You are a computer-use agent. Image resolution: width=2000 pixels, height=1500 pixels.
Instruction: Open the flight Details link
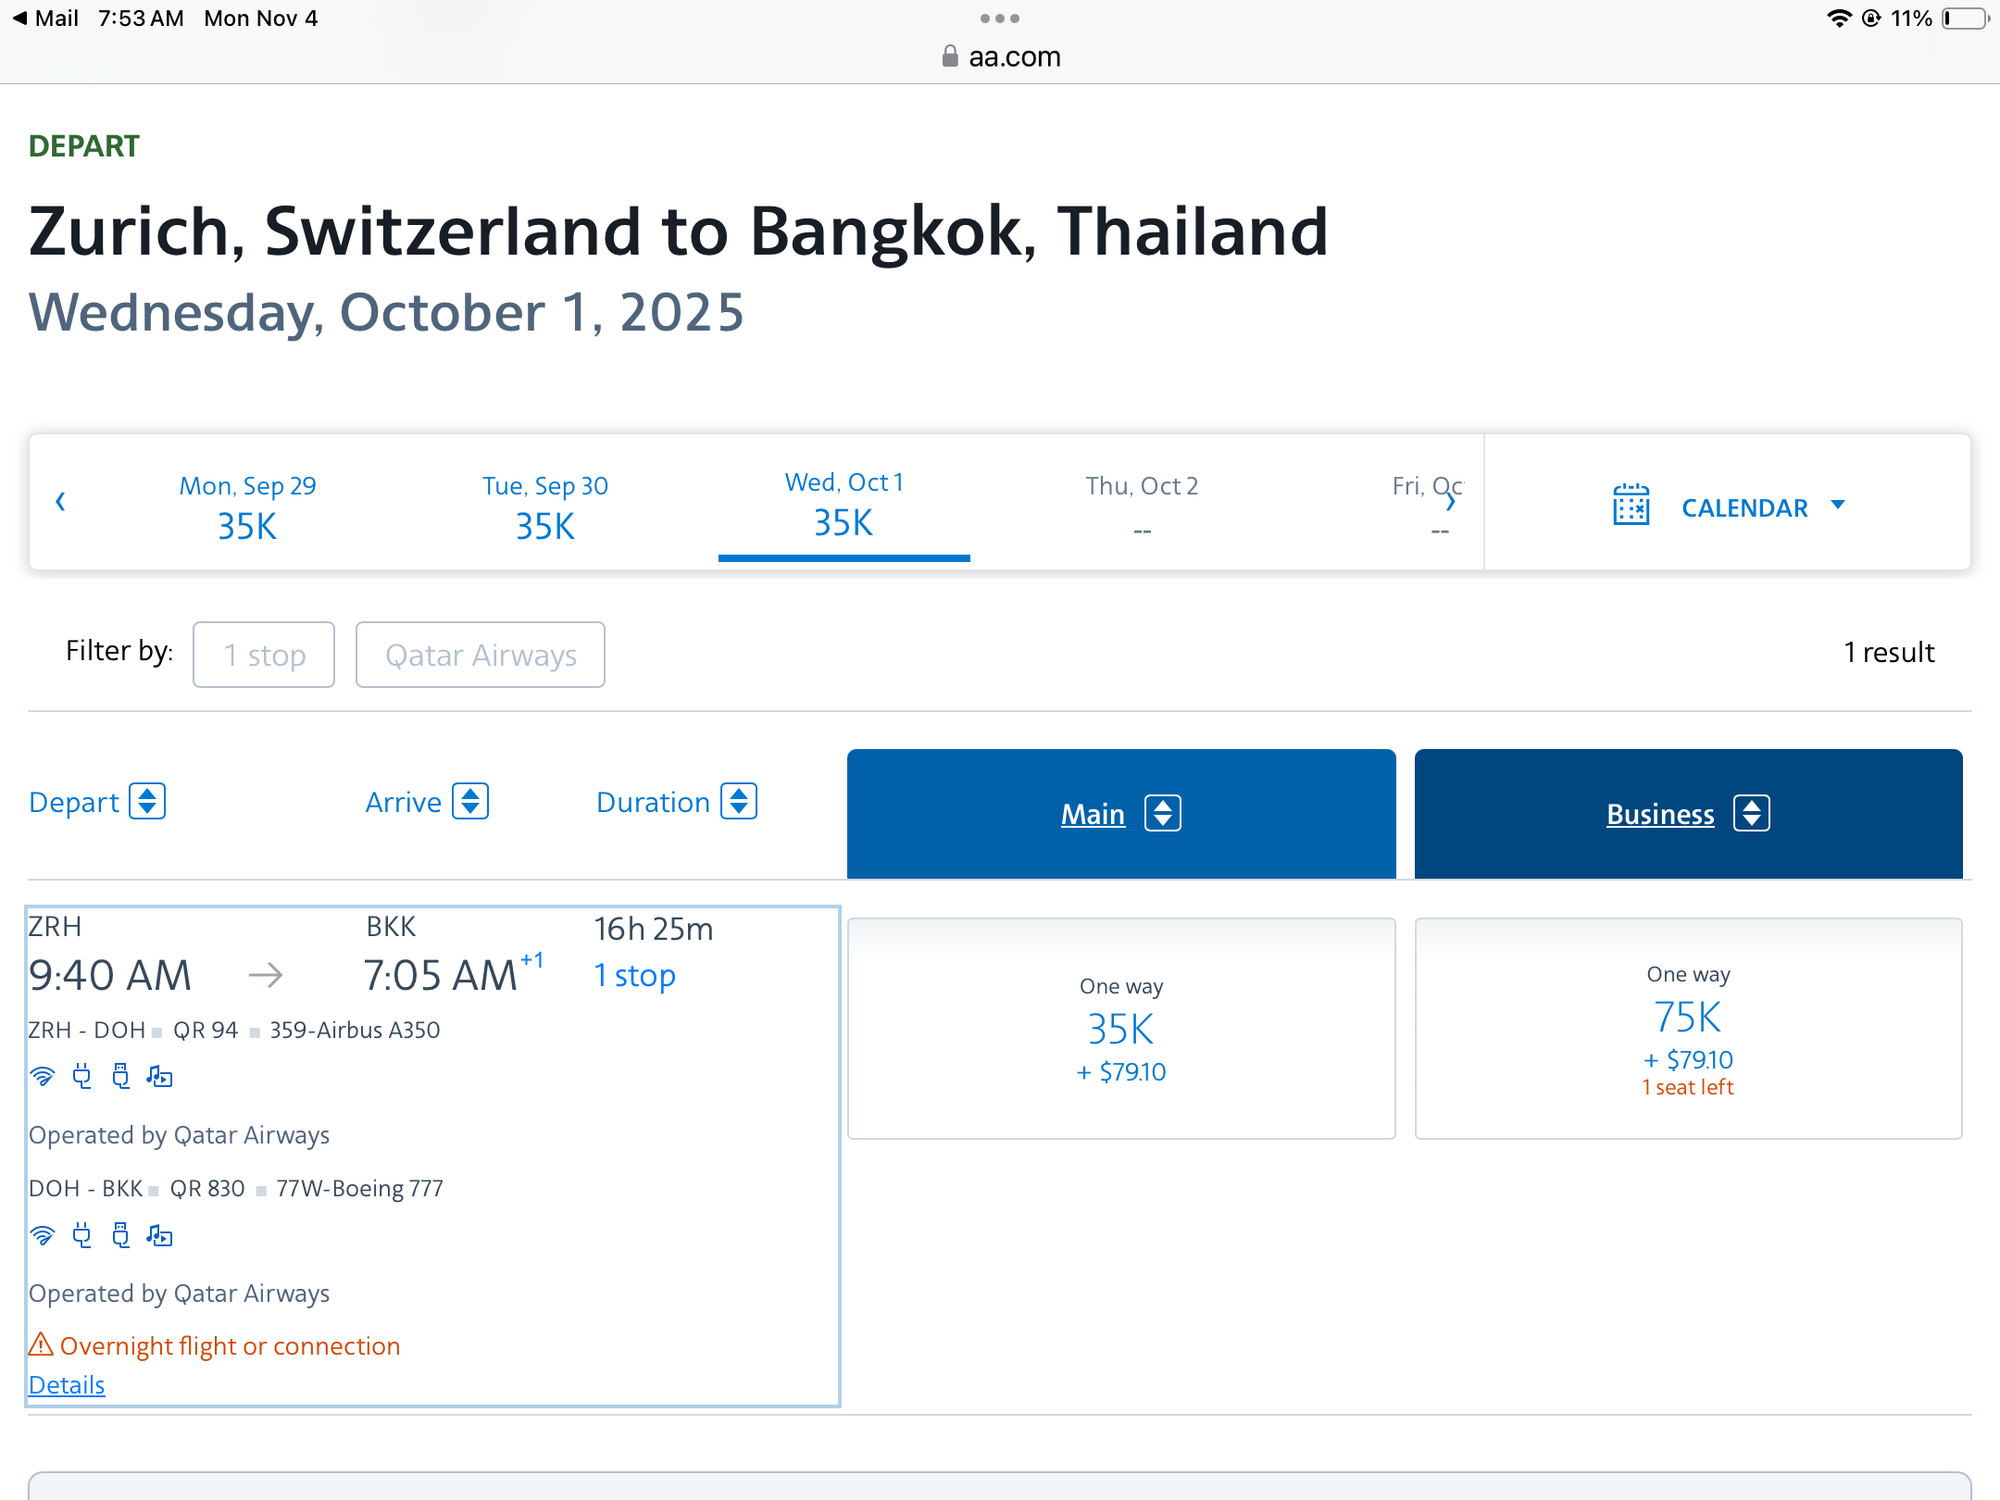(67, 1385)
